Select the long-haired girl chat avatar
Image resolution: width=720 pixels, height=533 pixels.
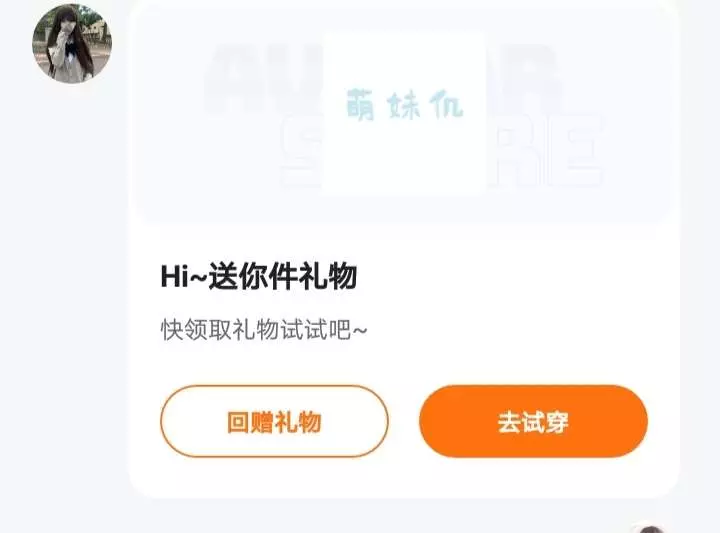point(72,44)
